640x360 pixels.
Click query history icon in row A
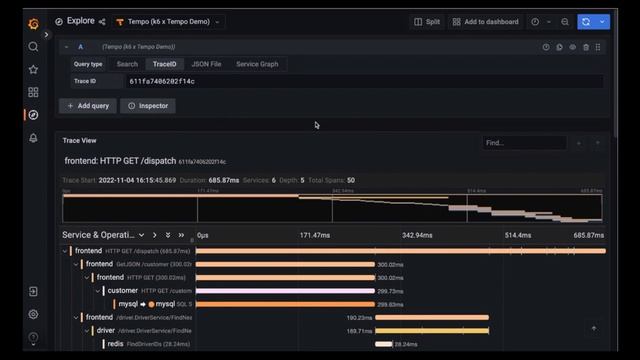[x=546, y=47]
